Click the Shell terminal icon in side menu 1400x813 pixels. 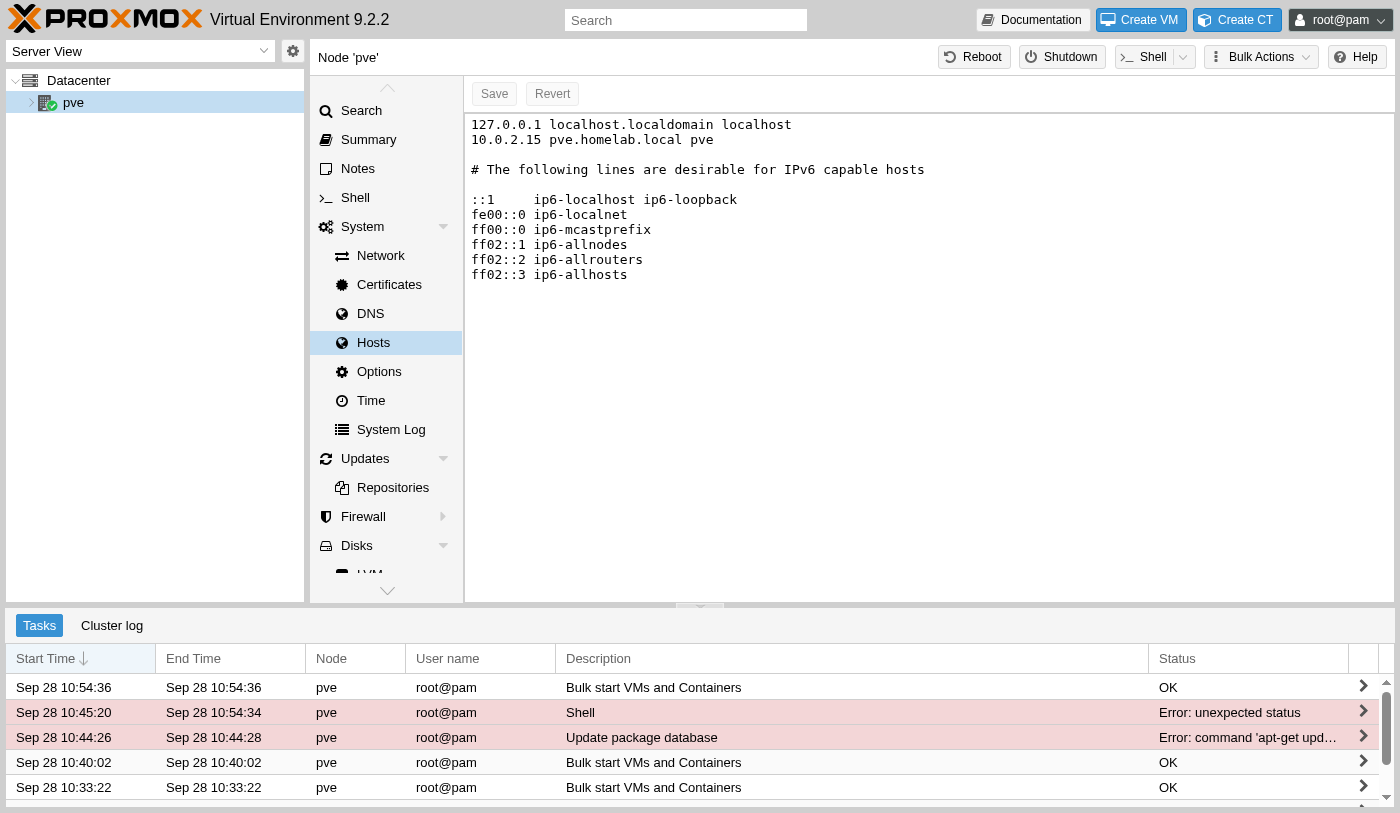326,198
